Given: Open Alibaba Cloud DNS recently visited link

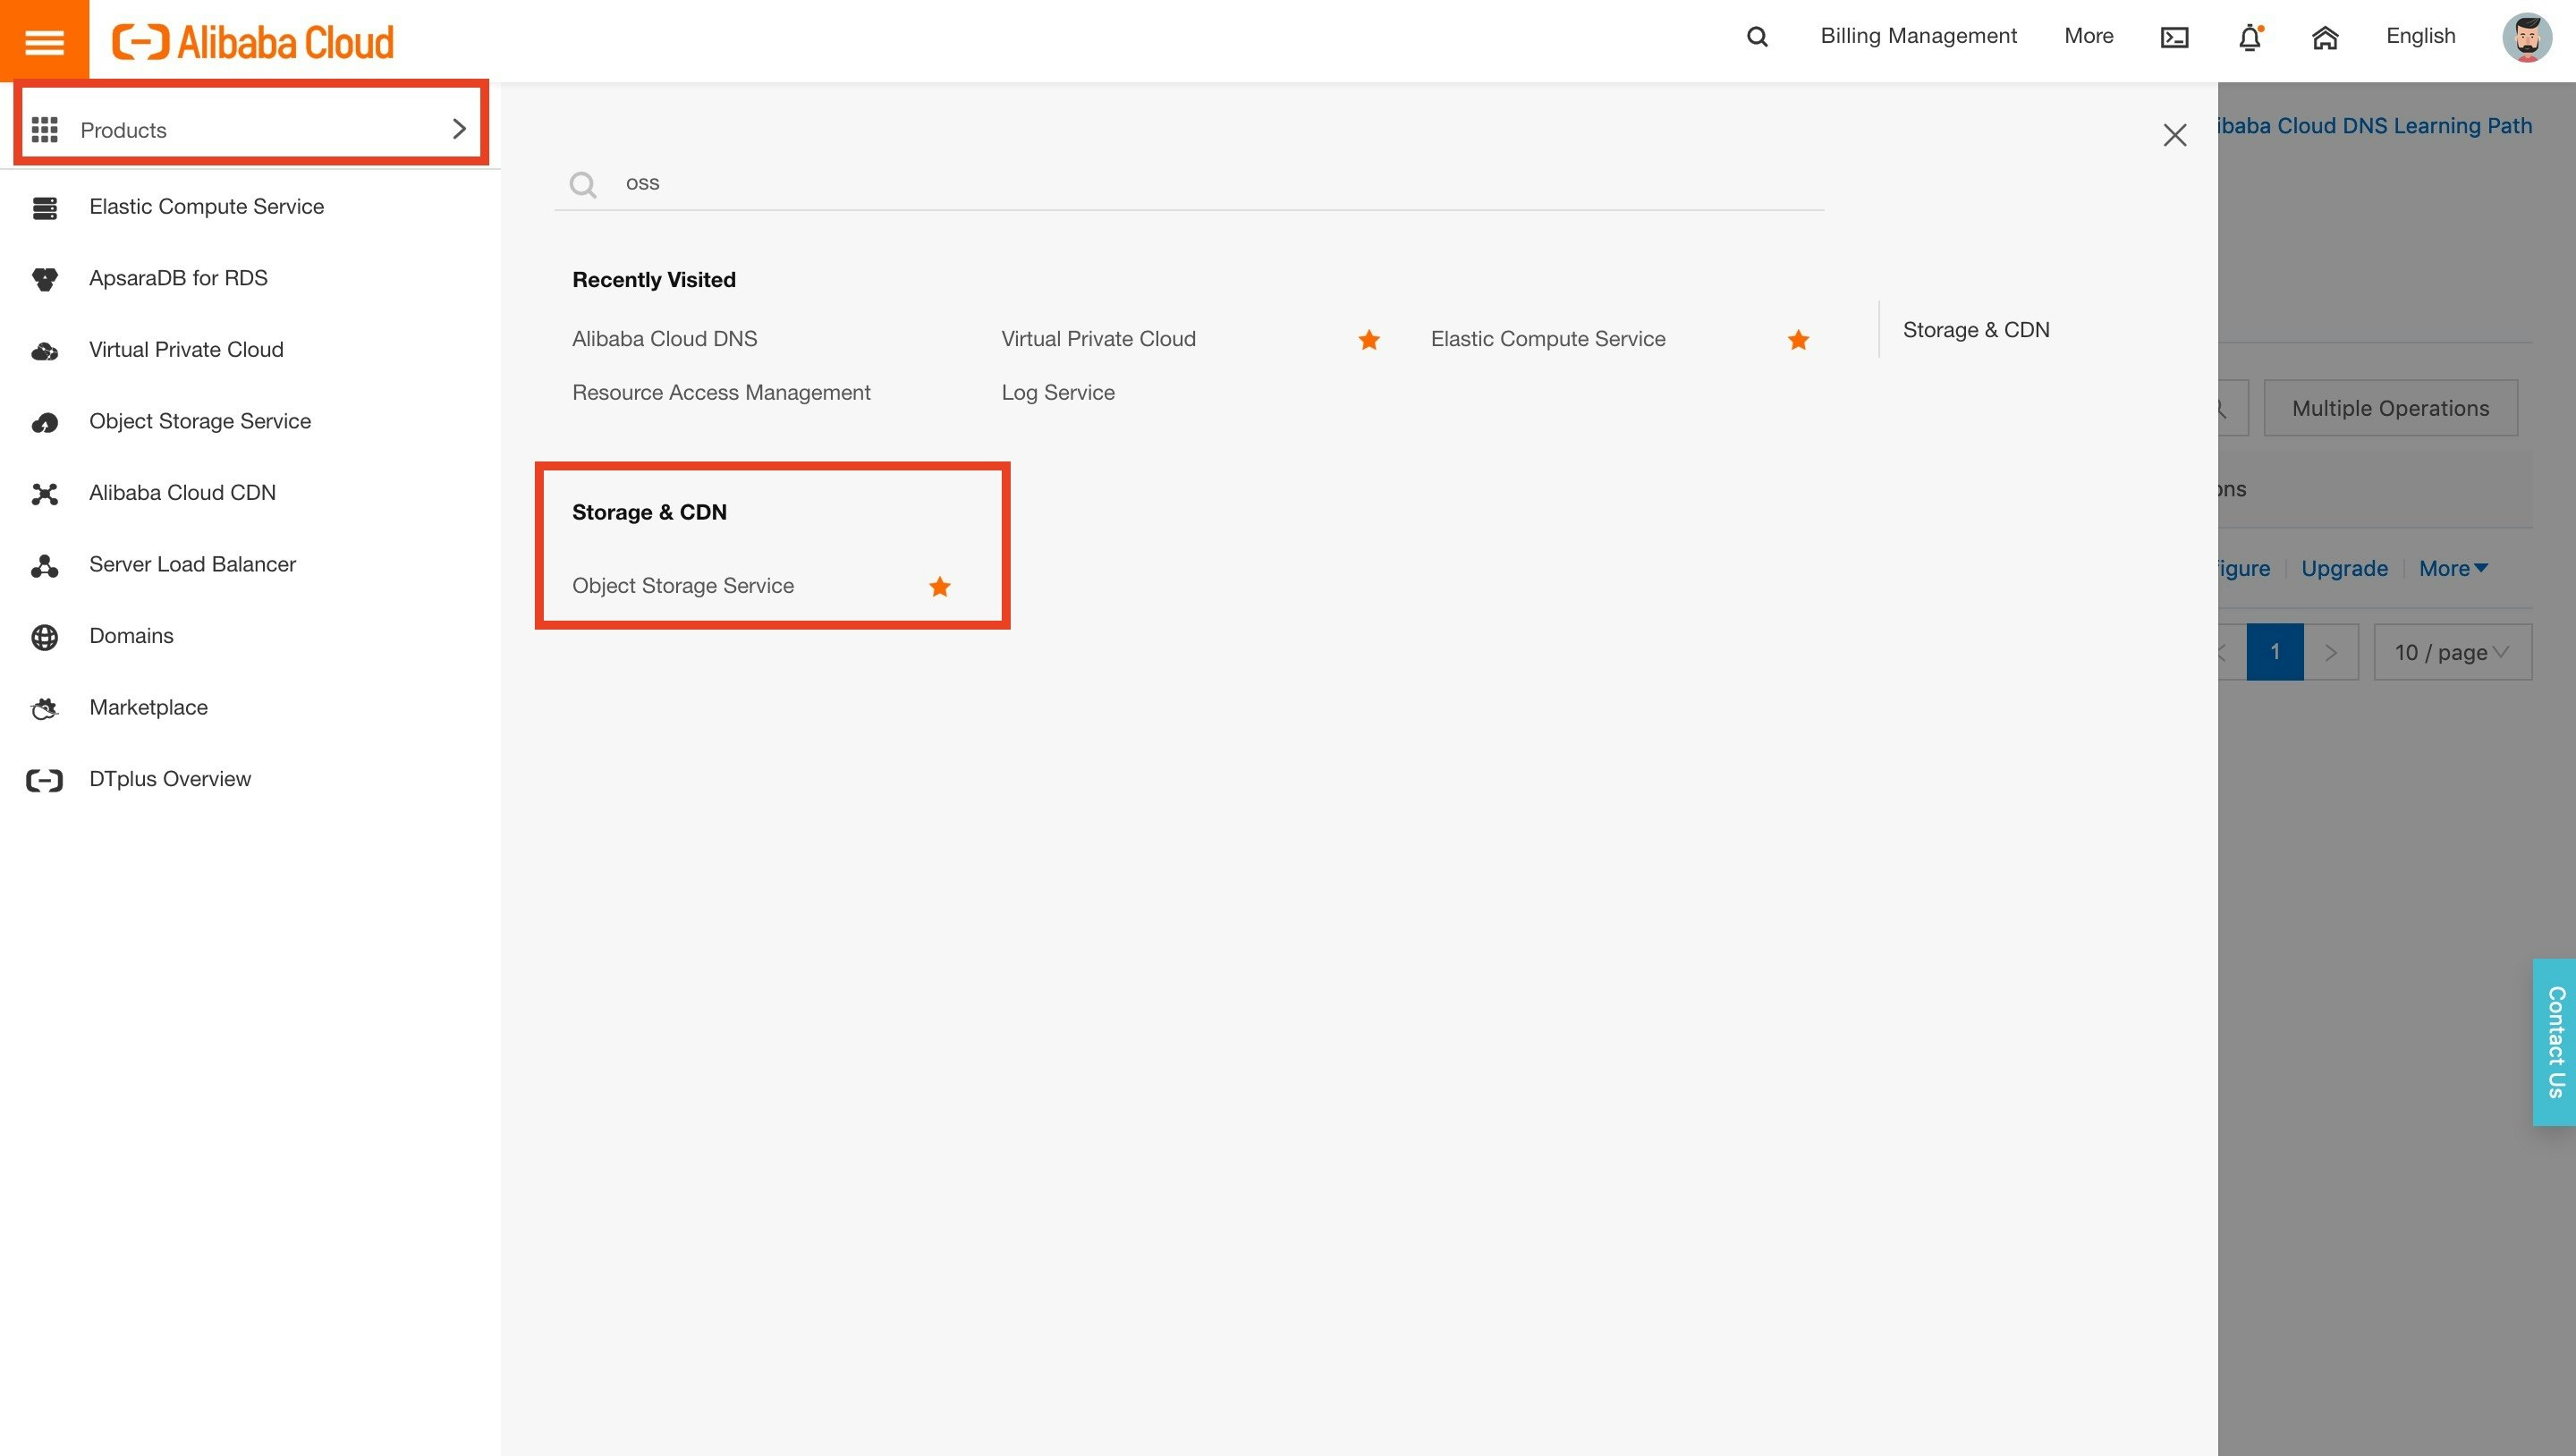Looking at the screenshot, I should (664, 339).
